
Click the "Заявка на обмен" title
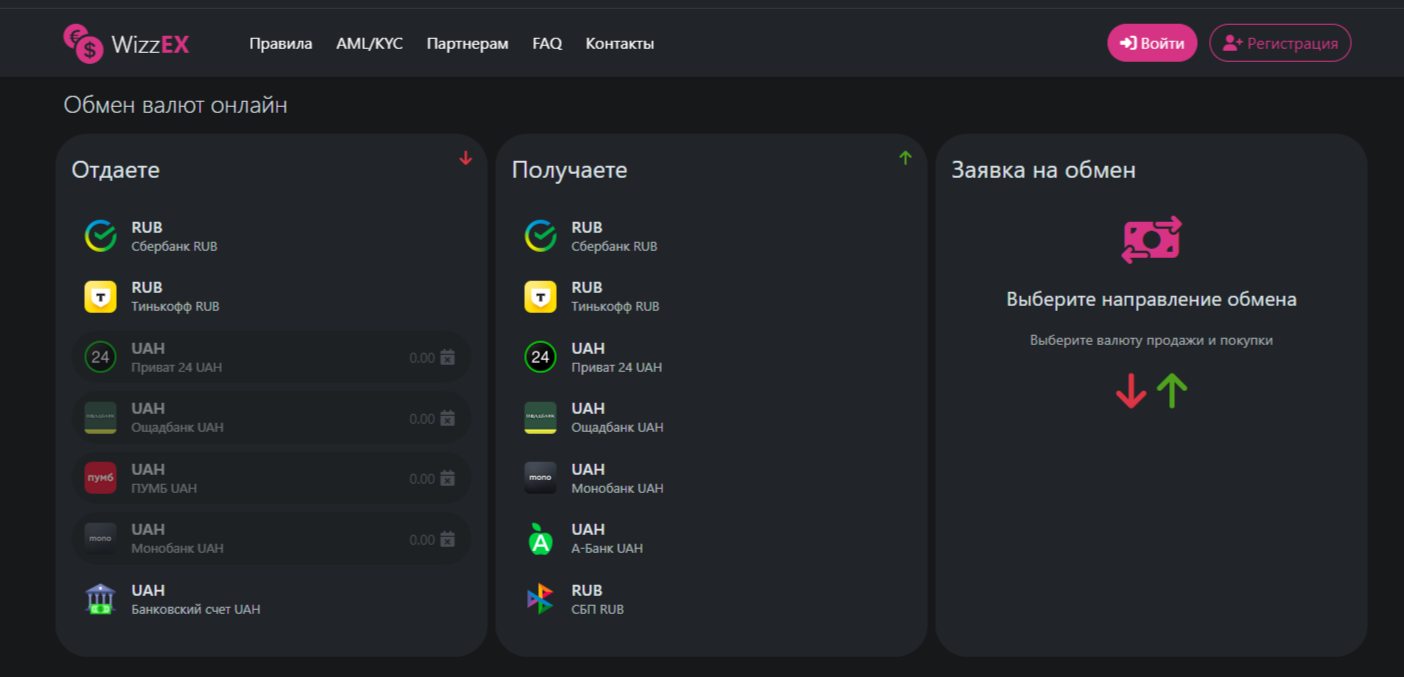(1044, 170)
